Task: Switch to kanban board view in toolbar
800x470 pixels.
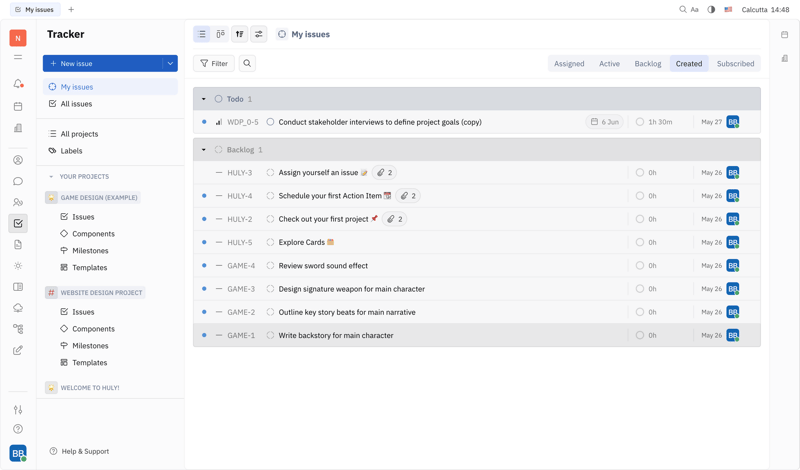Action: coord(220,34)
